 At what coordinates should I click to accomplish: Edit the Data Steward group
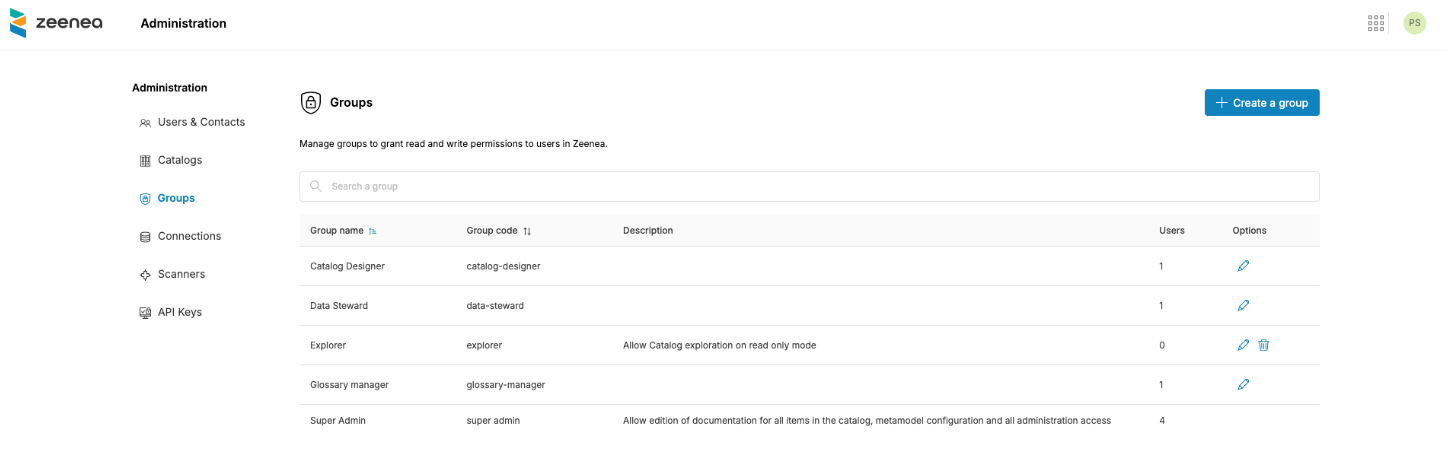1243,305
